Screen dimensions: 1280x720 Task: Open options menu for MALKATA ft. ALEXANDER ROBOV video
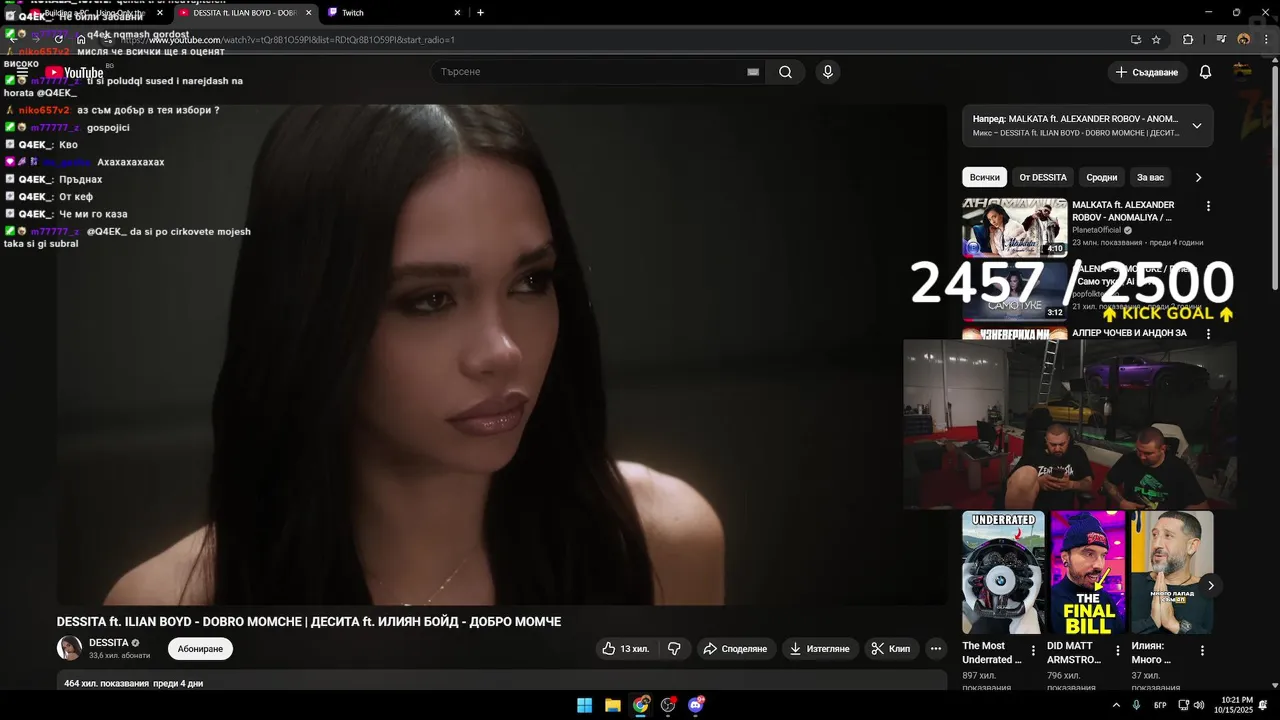pos(1208,206)
